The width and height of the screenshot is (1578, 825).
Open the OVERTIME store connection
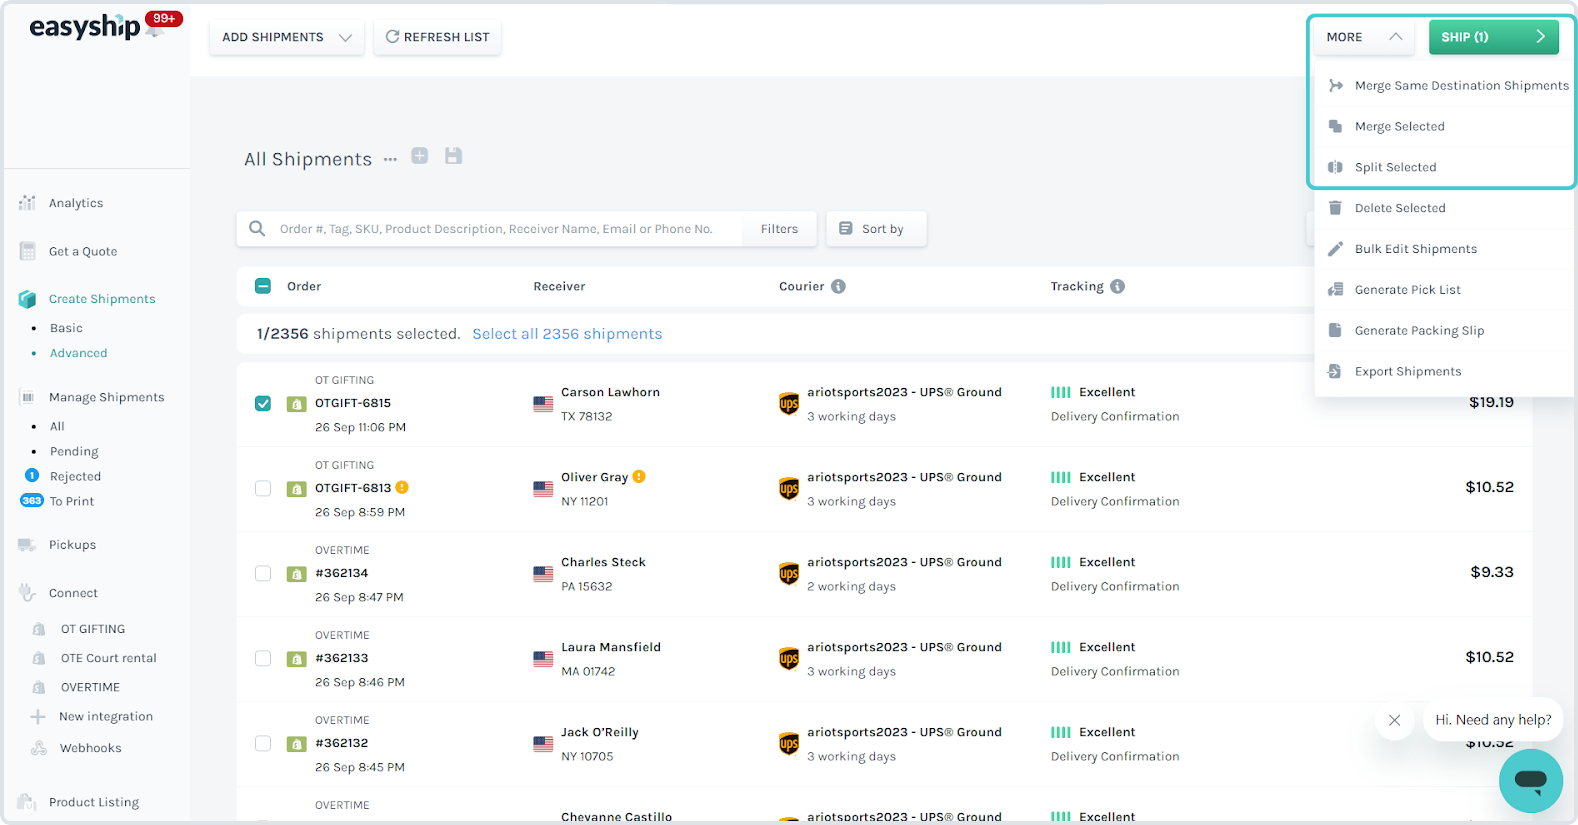[90, 687]
